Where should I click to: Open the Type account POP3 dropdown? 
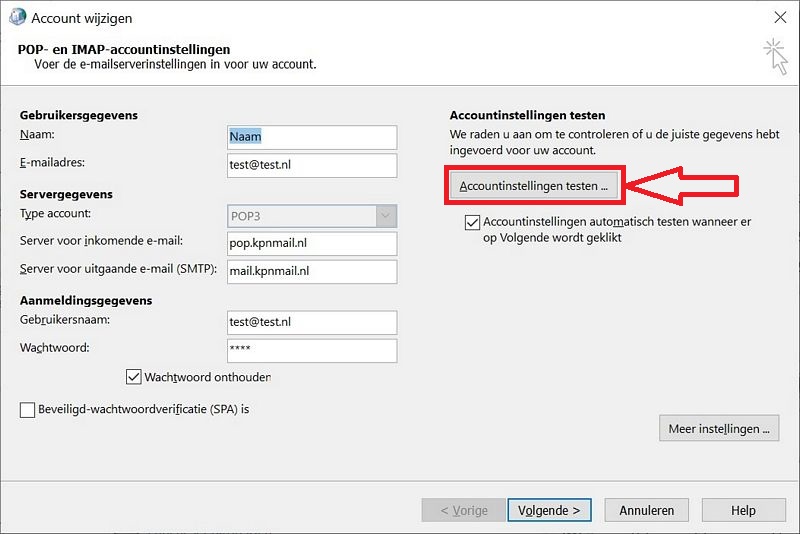[x=312, y=216]
